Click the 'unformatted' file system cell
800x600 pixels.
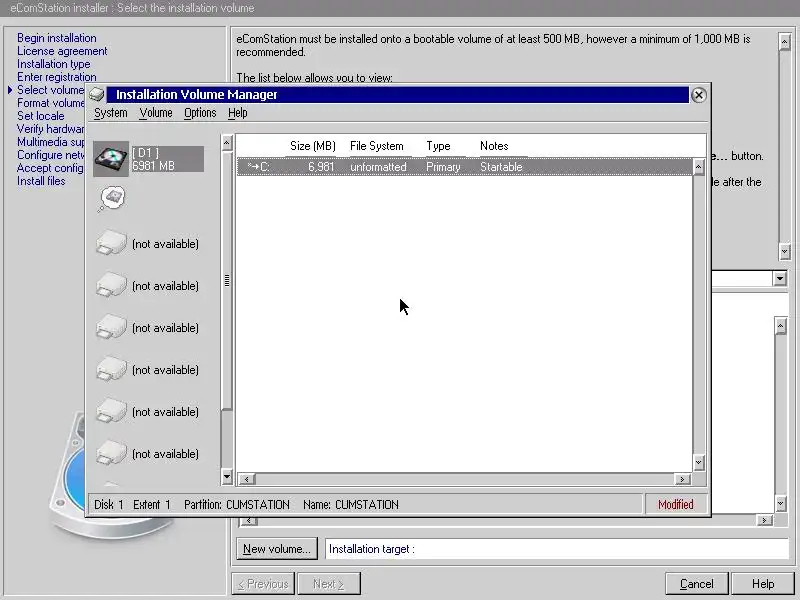pyautogui.click(x=378, y=167)
